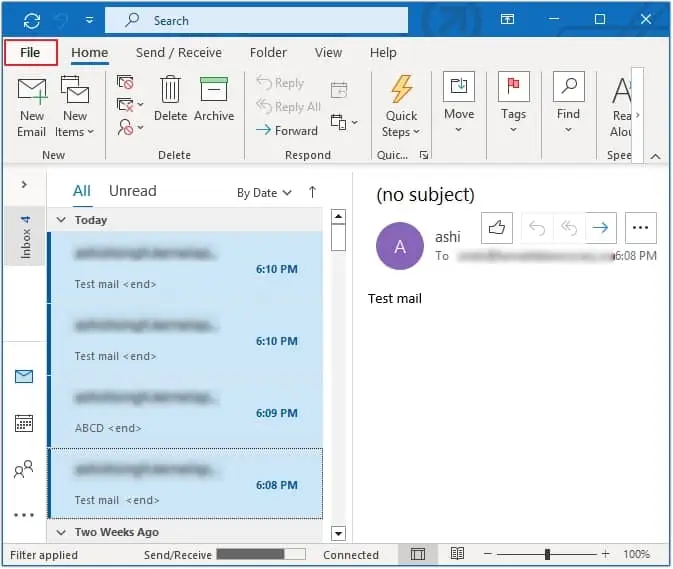Open the ribbon display options icon

tap(507, 19)
